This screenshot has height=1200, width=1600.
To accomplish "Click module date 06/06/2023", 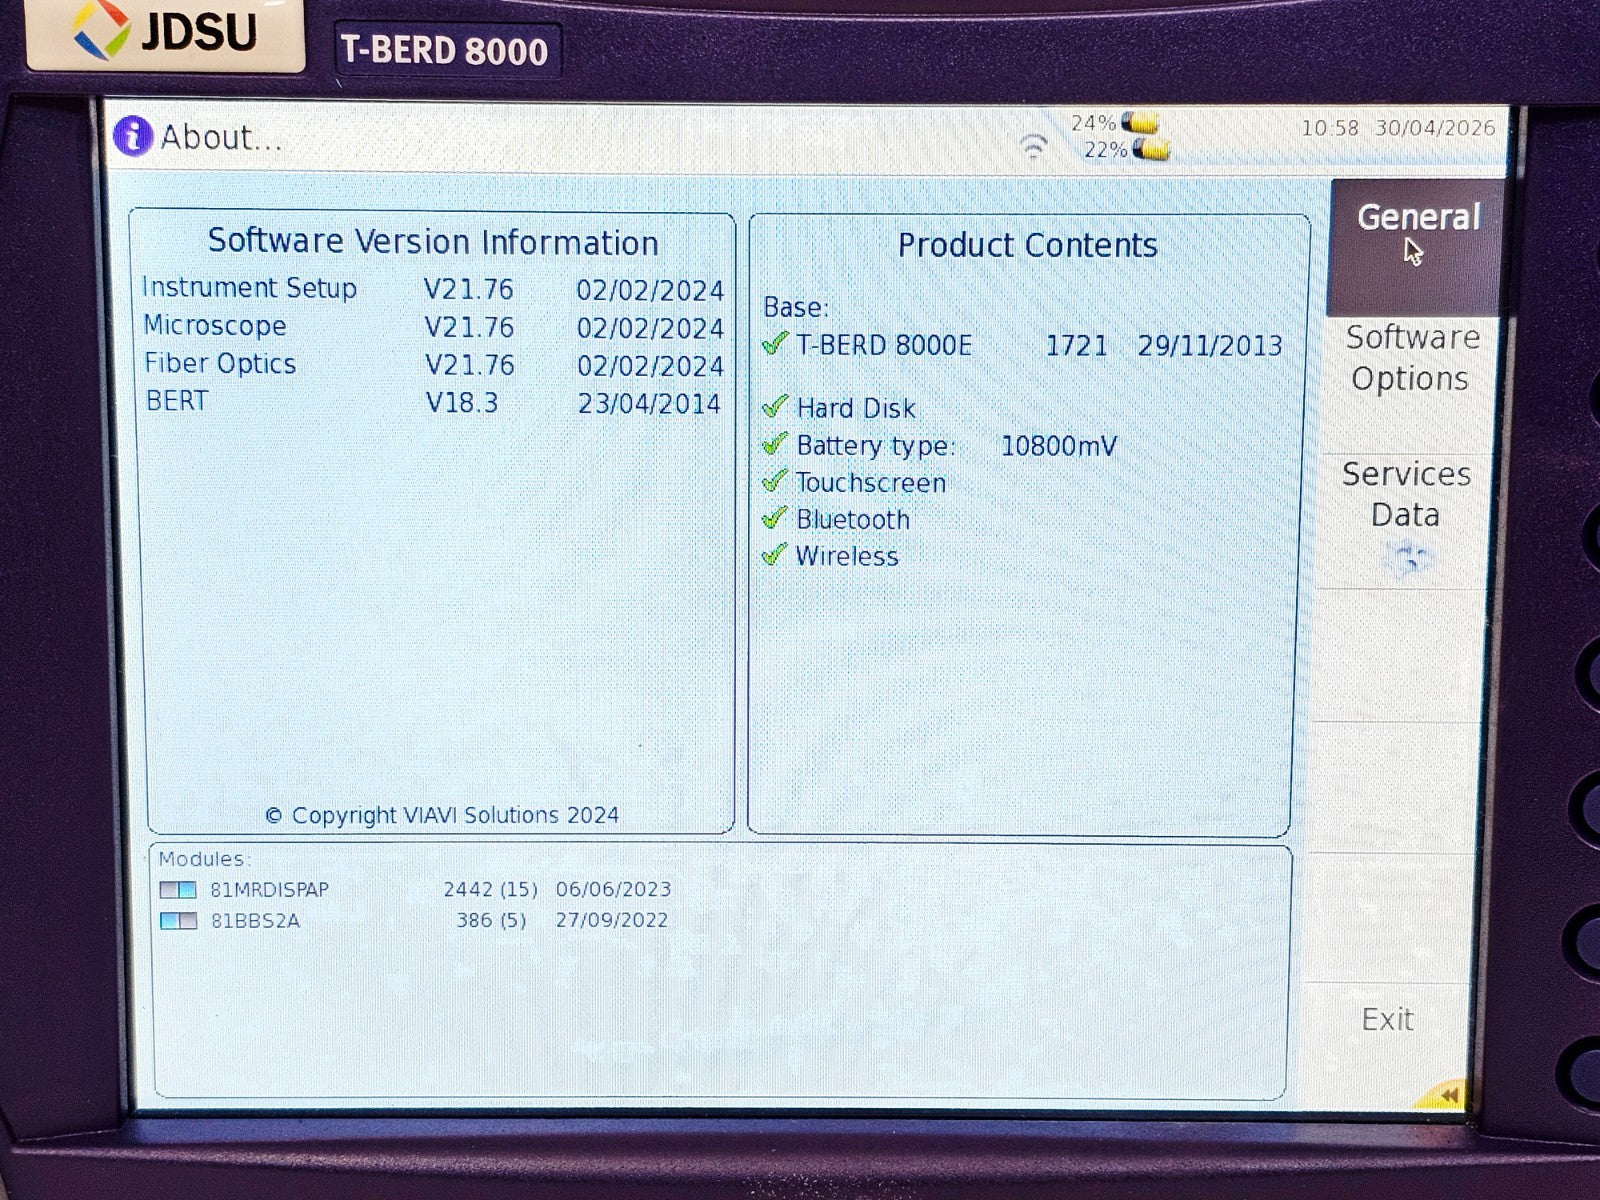I will pyautogui.click(x=614, y=890).
